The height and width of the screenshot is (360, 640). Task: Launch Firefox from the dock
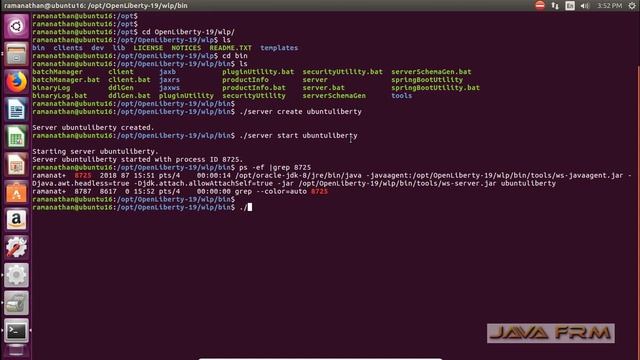click(x=16, y=82)
